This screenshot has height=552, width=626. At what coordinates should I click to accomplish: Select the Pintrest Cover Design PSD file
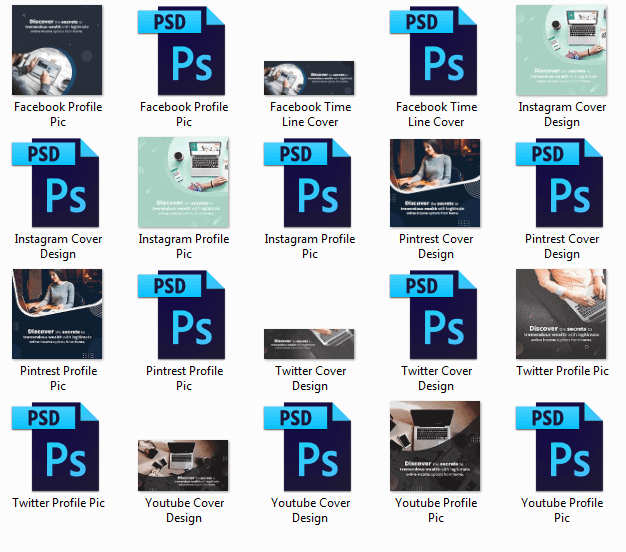click(562, 183)
